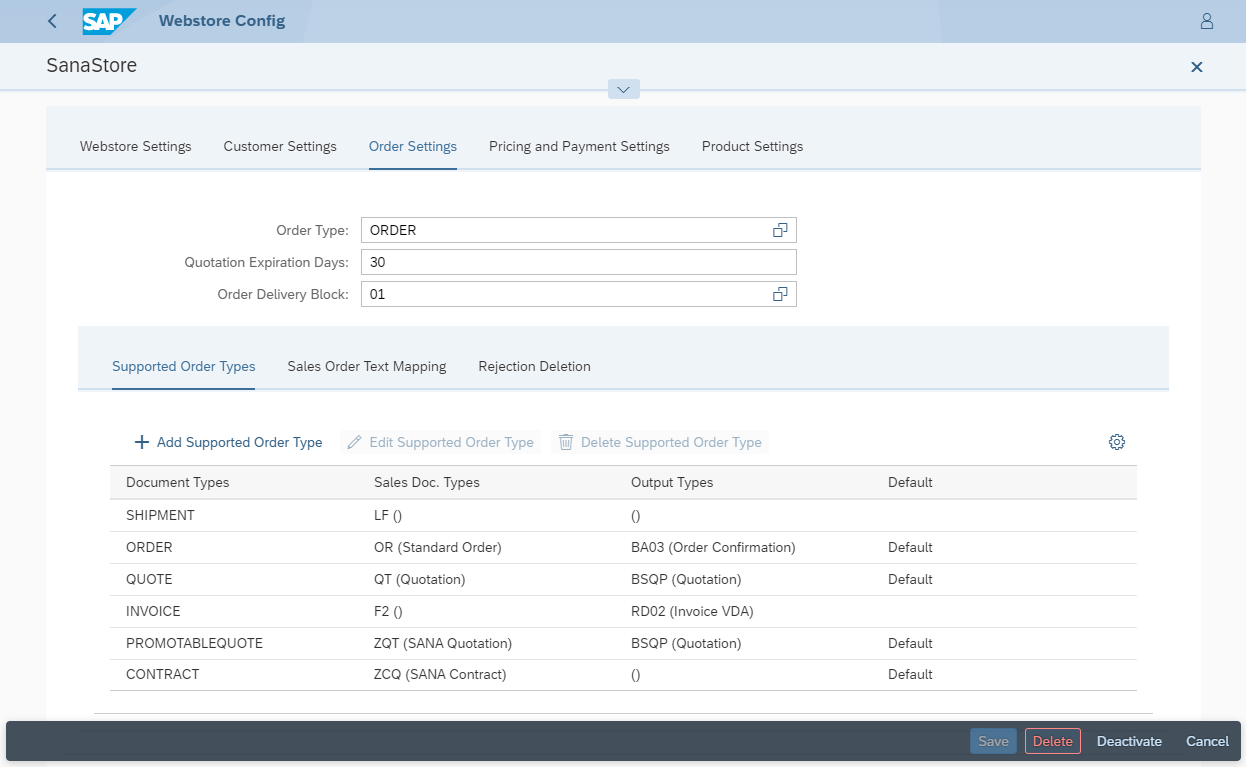Click the Quotation Expiration Days field
Viewport: 1246px width, 767px height.
(x=579, y=262)
